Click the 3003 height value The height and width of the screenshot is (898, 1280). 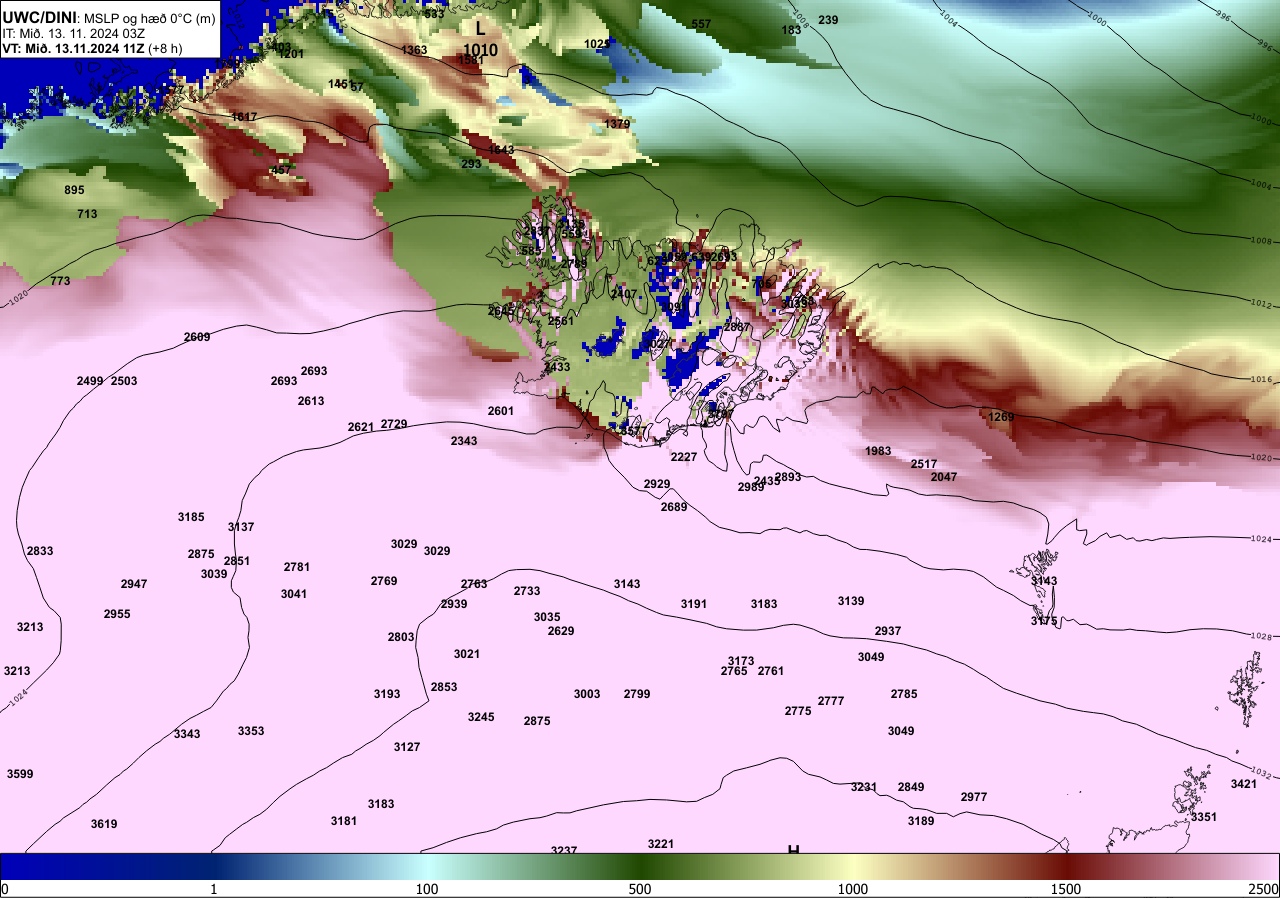(587, 694)
